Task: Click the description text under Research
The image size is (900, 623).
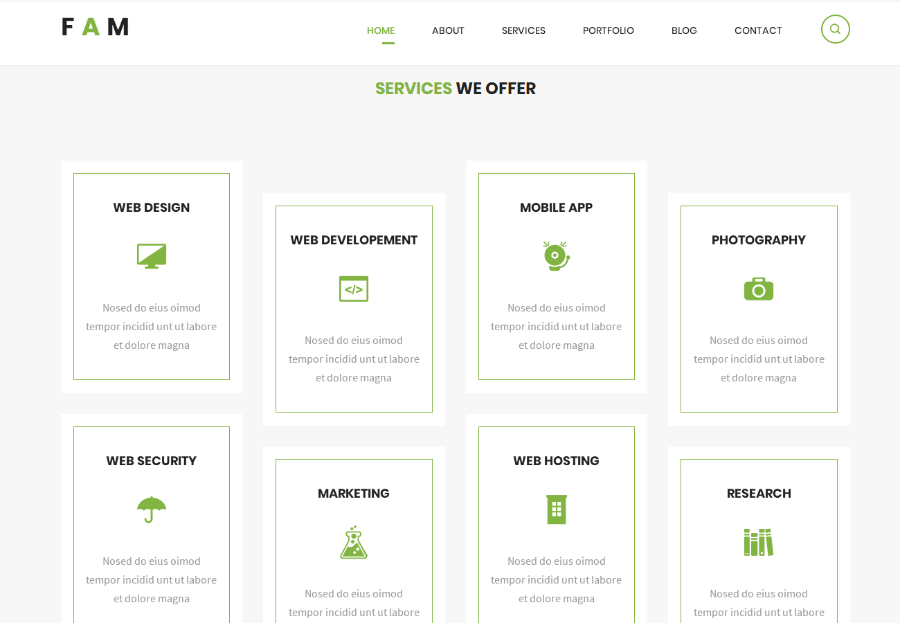Action: coord(758,604)
